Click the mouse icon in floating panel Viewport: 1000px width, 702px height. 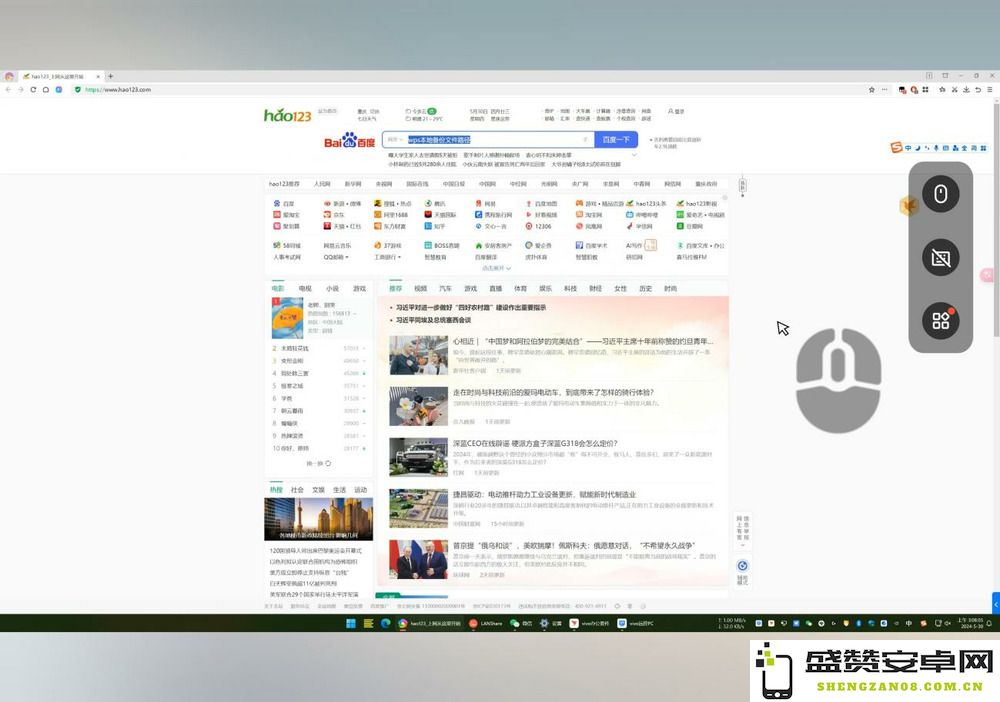click(x=941, y=193)
